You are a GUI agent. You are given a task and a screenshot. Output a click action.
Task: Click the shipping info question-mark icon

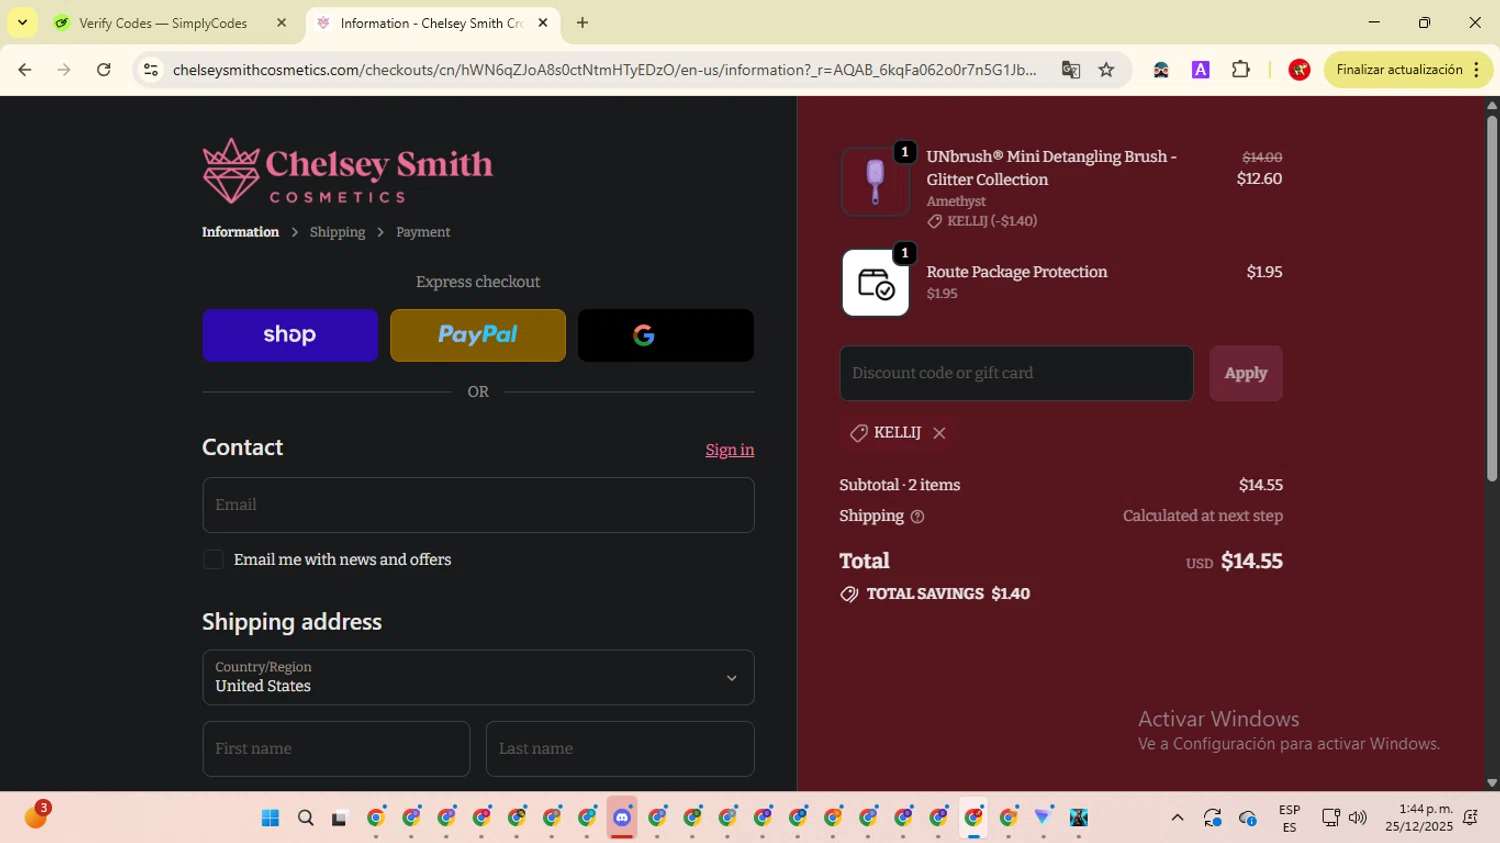coord(917,517)
